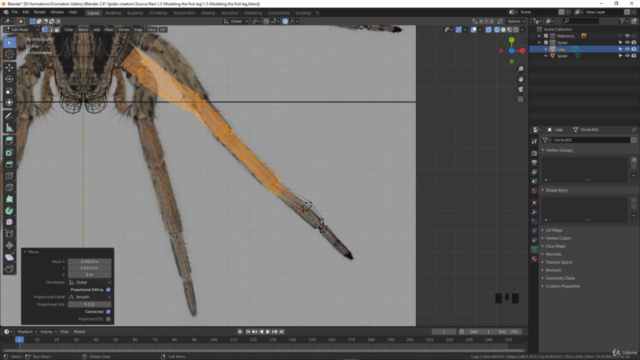Pick the Measure tool

coord(9,128)
